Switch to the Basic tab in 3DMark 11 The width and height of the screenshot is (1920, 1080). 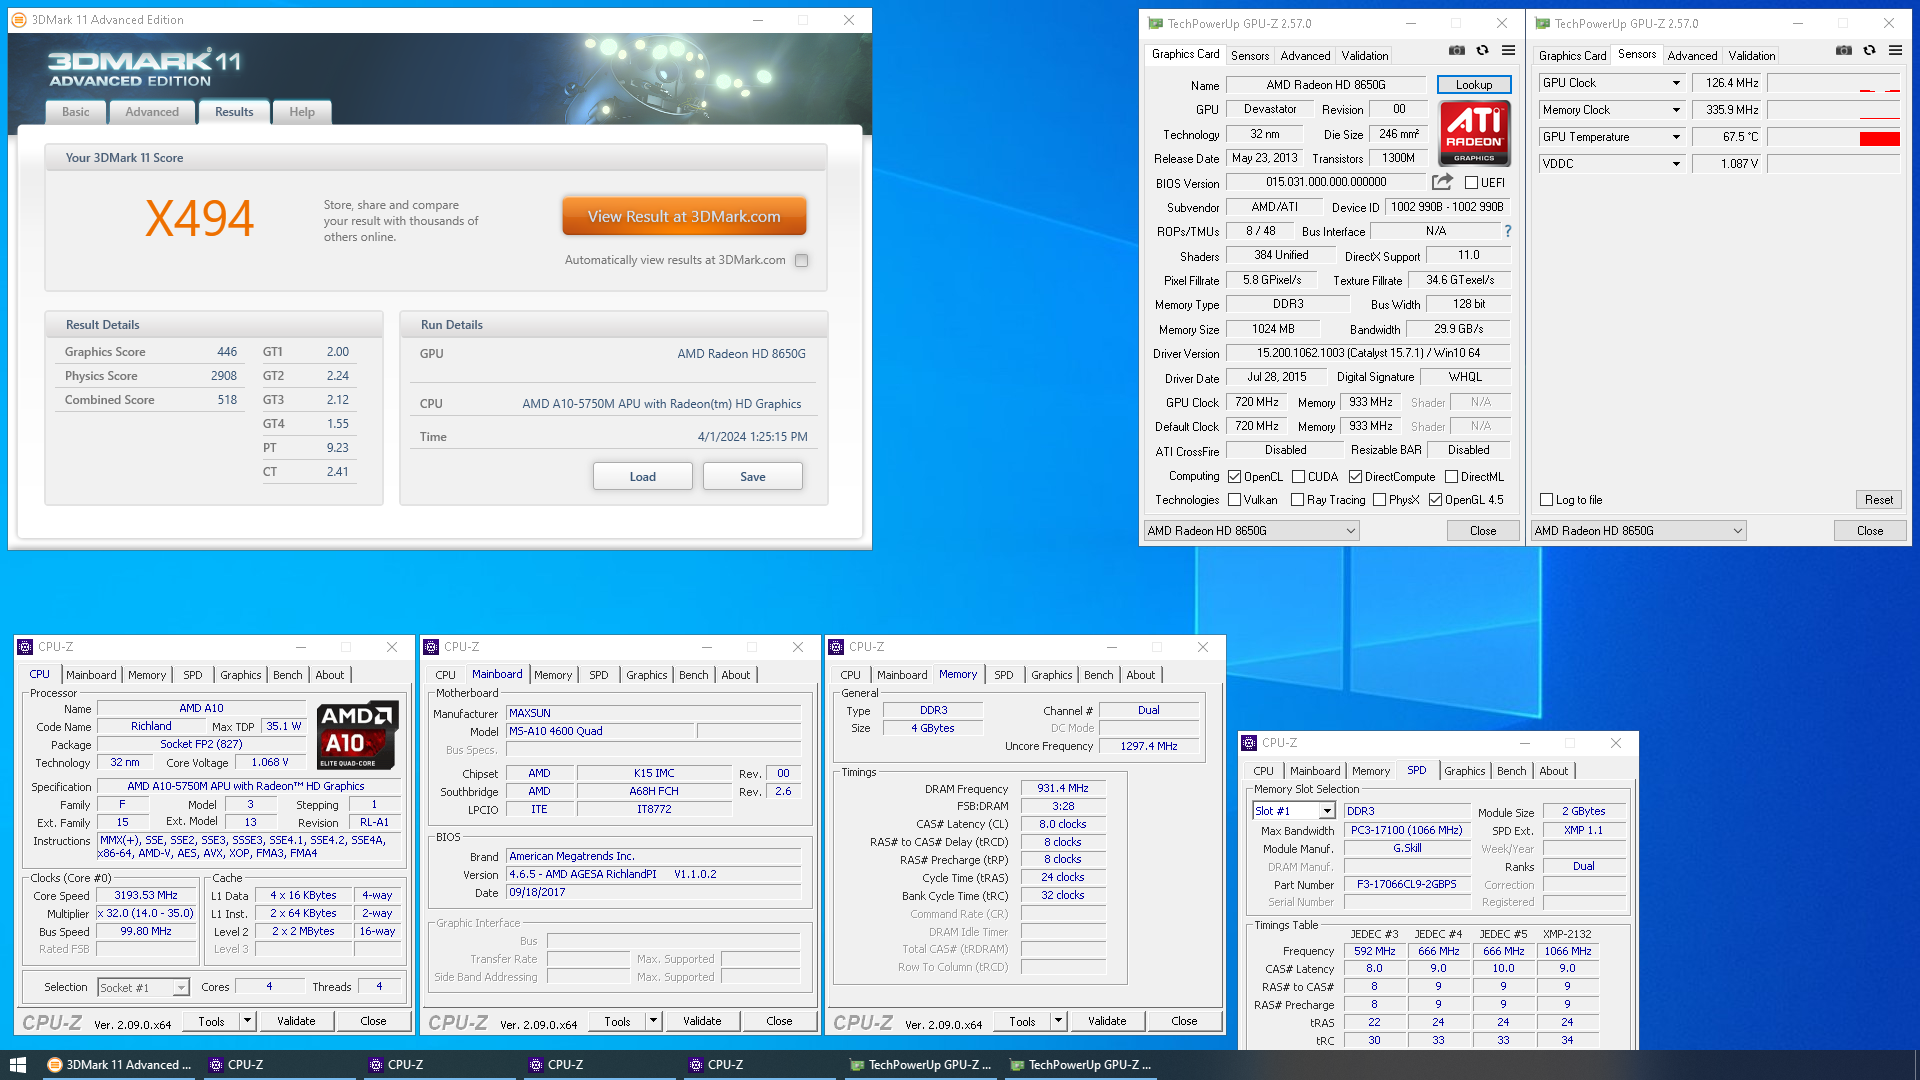pyautogui.click(x=76, y=112)
